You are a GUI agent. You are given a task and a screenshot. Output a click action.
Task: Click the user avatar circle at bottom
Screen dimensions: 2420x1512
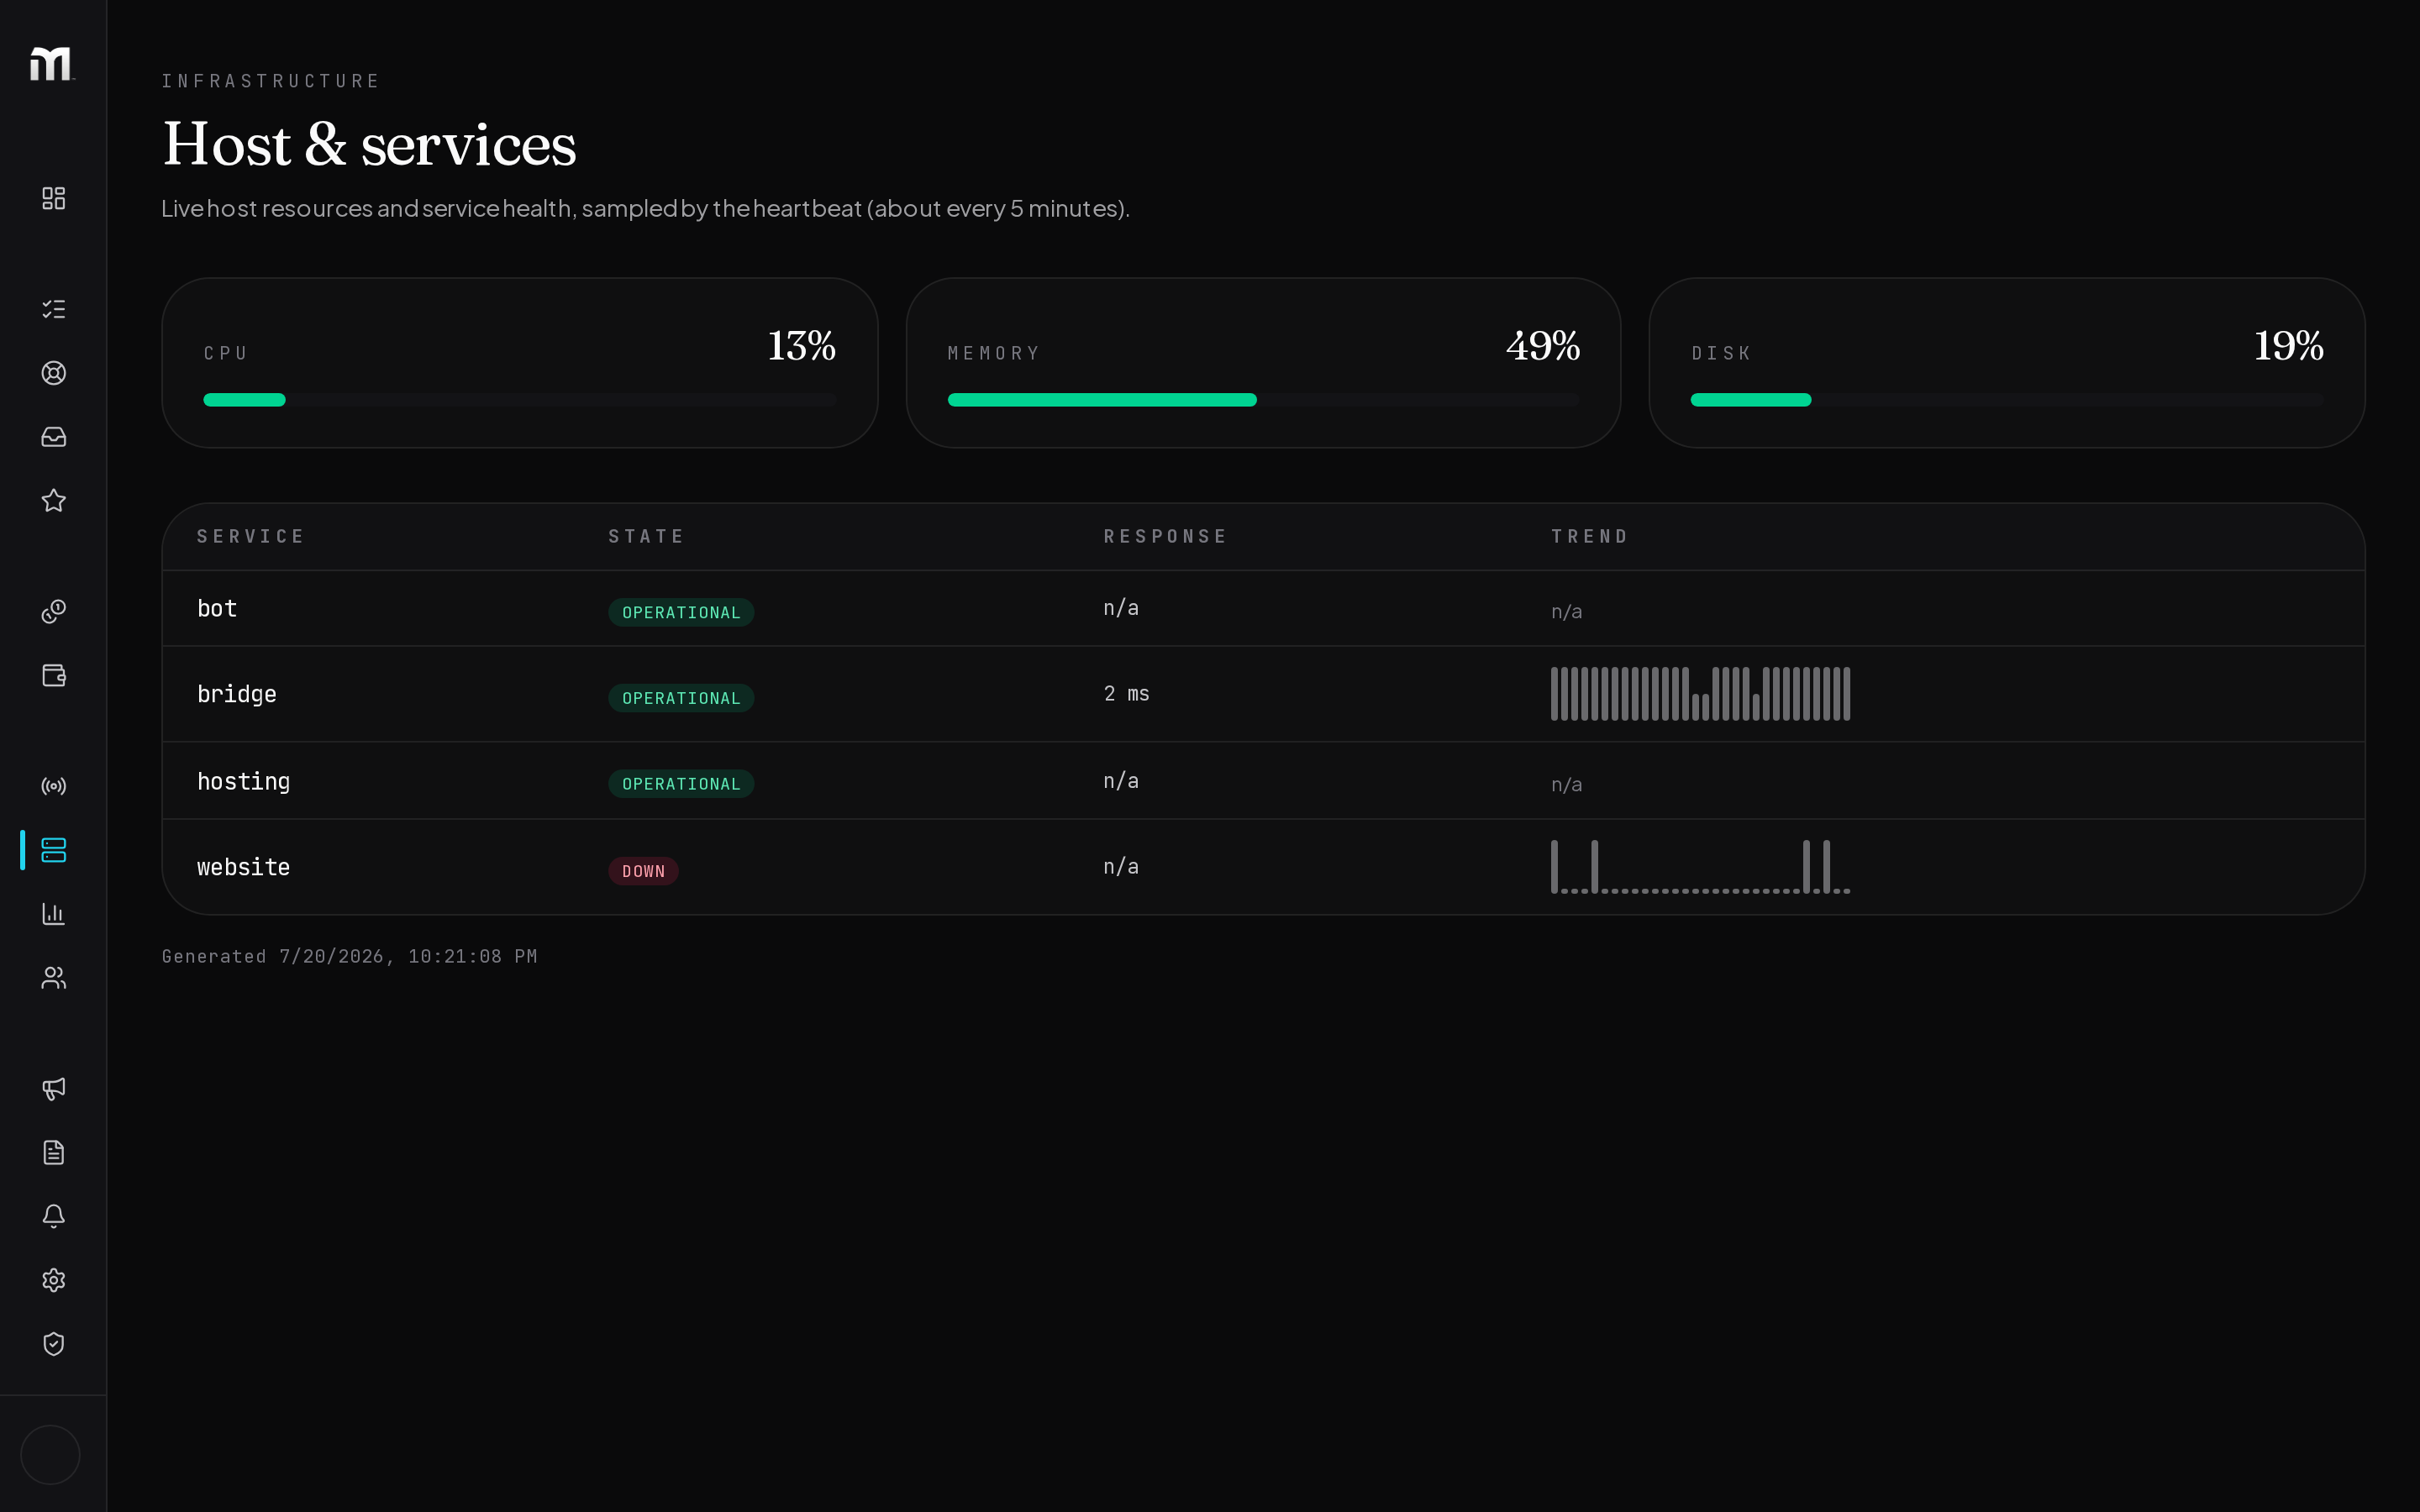tap(50, 1455)
